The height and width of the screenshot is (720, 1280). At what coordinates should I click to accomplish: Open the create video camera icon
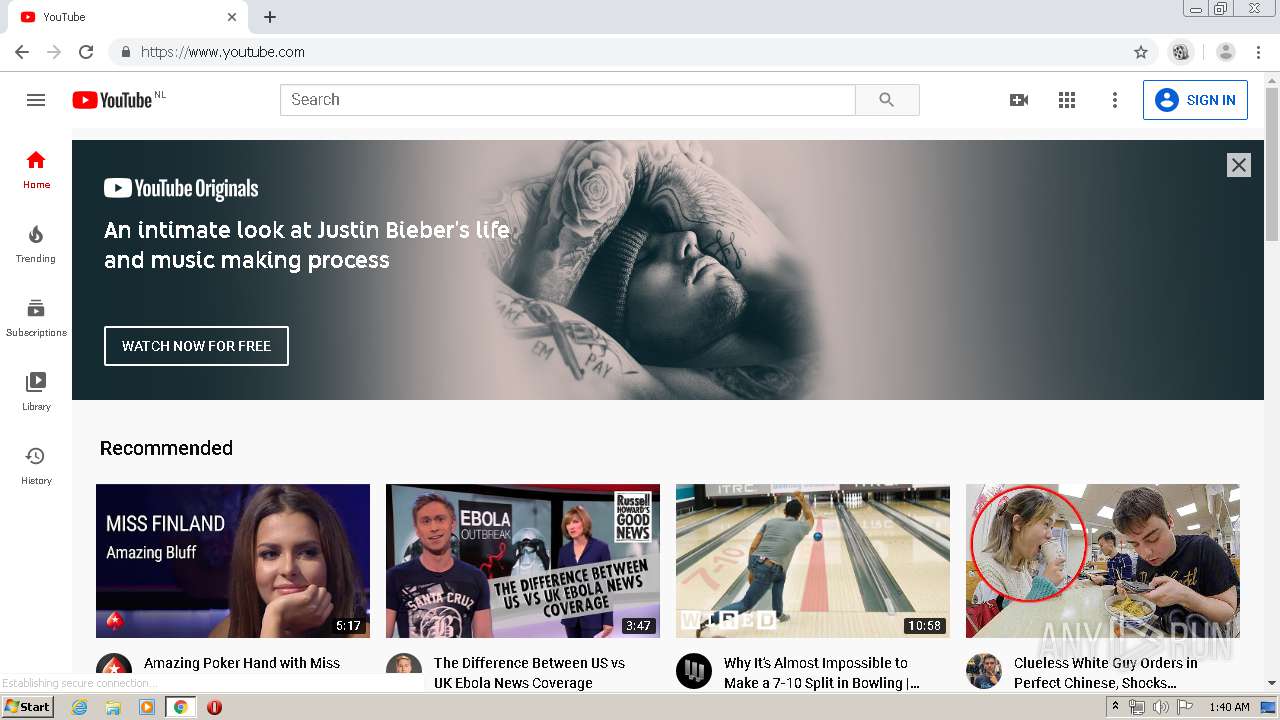pos(1019,100)
